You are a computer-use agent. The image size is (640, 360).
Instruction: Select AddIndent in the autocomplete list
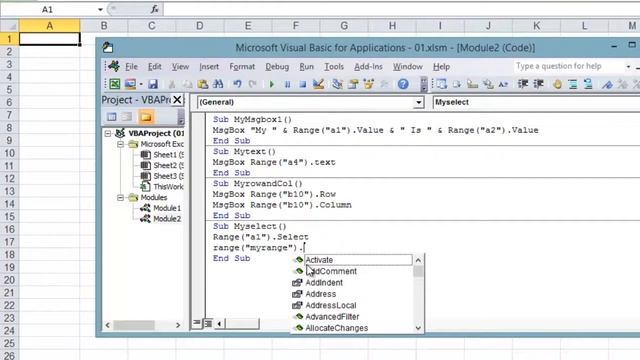point(324,283)
